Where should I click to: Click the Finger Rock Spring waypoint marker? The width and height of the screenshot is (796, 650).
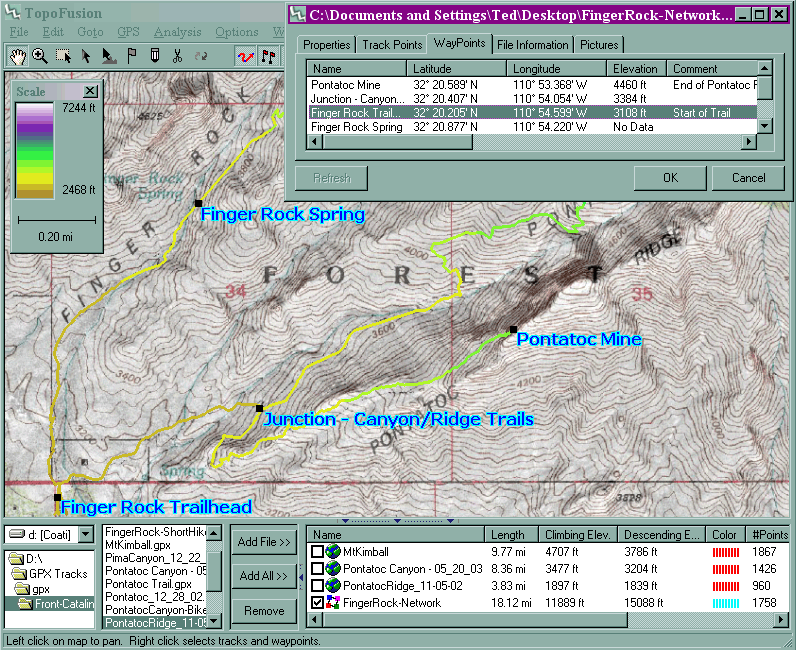click(x=198, y=203)
